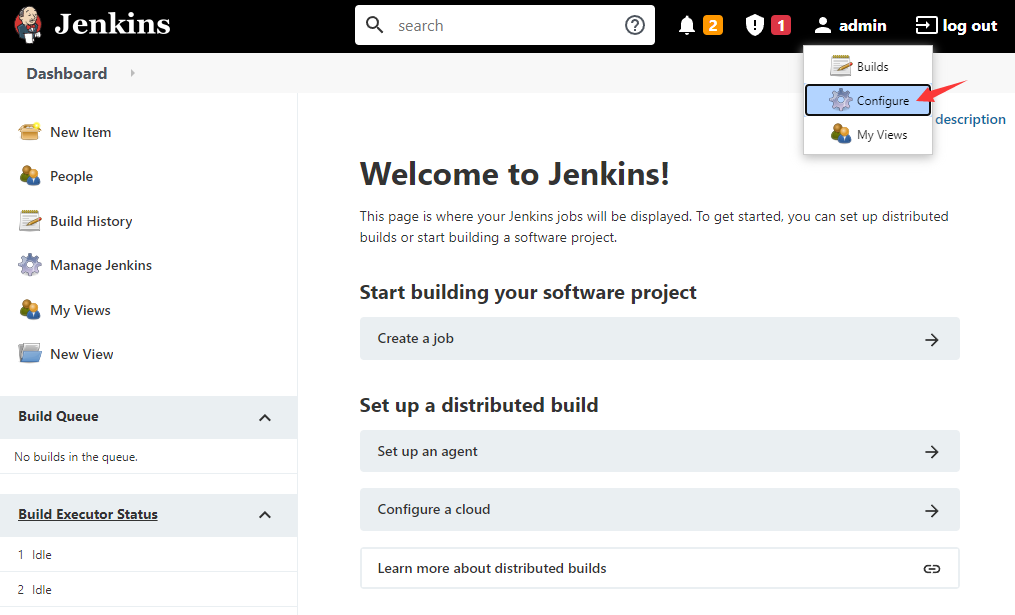Viewport: 1015px width, 615px height.
Task: Click the My Views sidebar icon
Action: [x=29, y=310]
